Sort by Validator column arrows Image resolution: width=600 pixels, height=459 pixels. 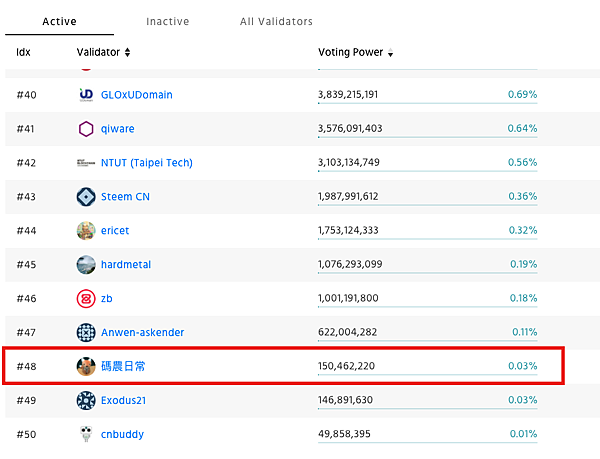[x=127, y=52]
